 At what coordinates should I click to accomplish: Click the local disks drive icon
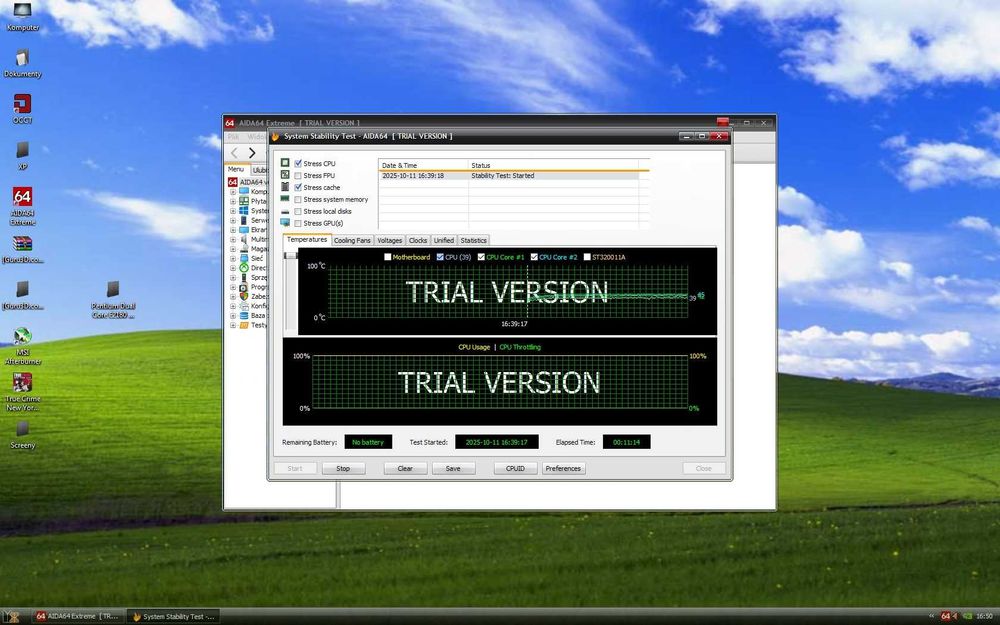285,211
